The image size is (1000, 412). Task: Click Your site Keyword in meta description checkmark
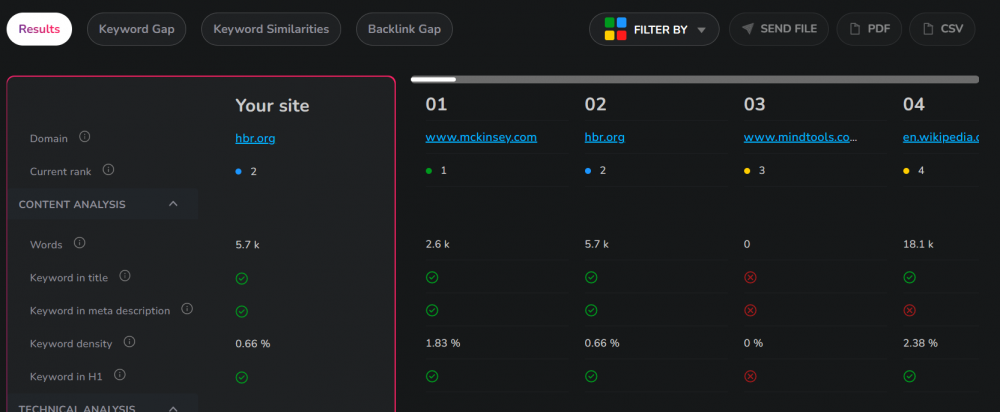click(242, 311)
